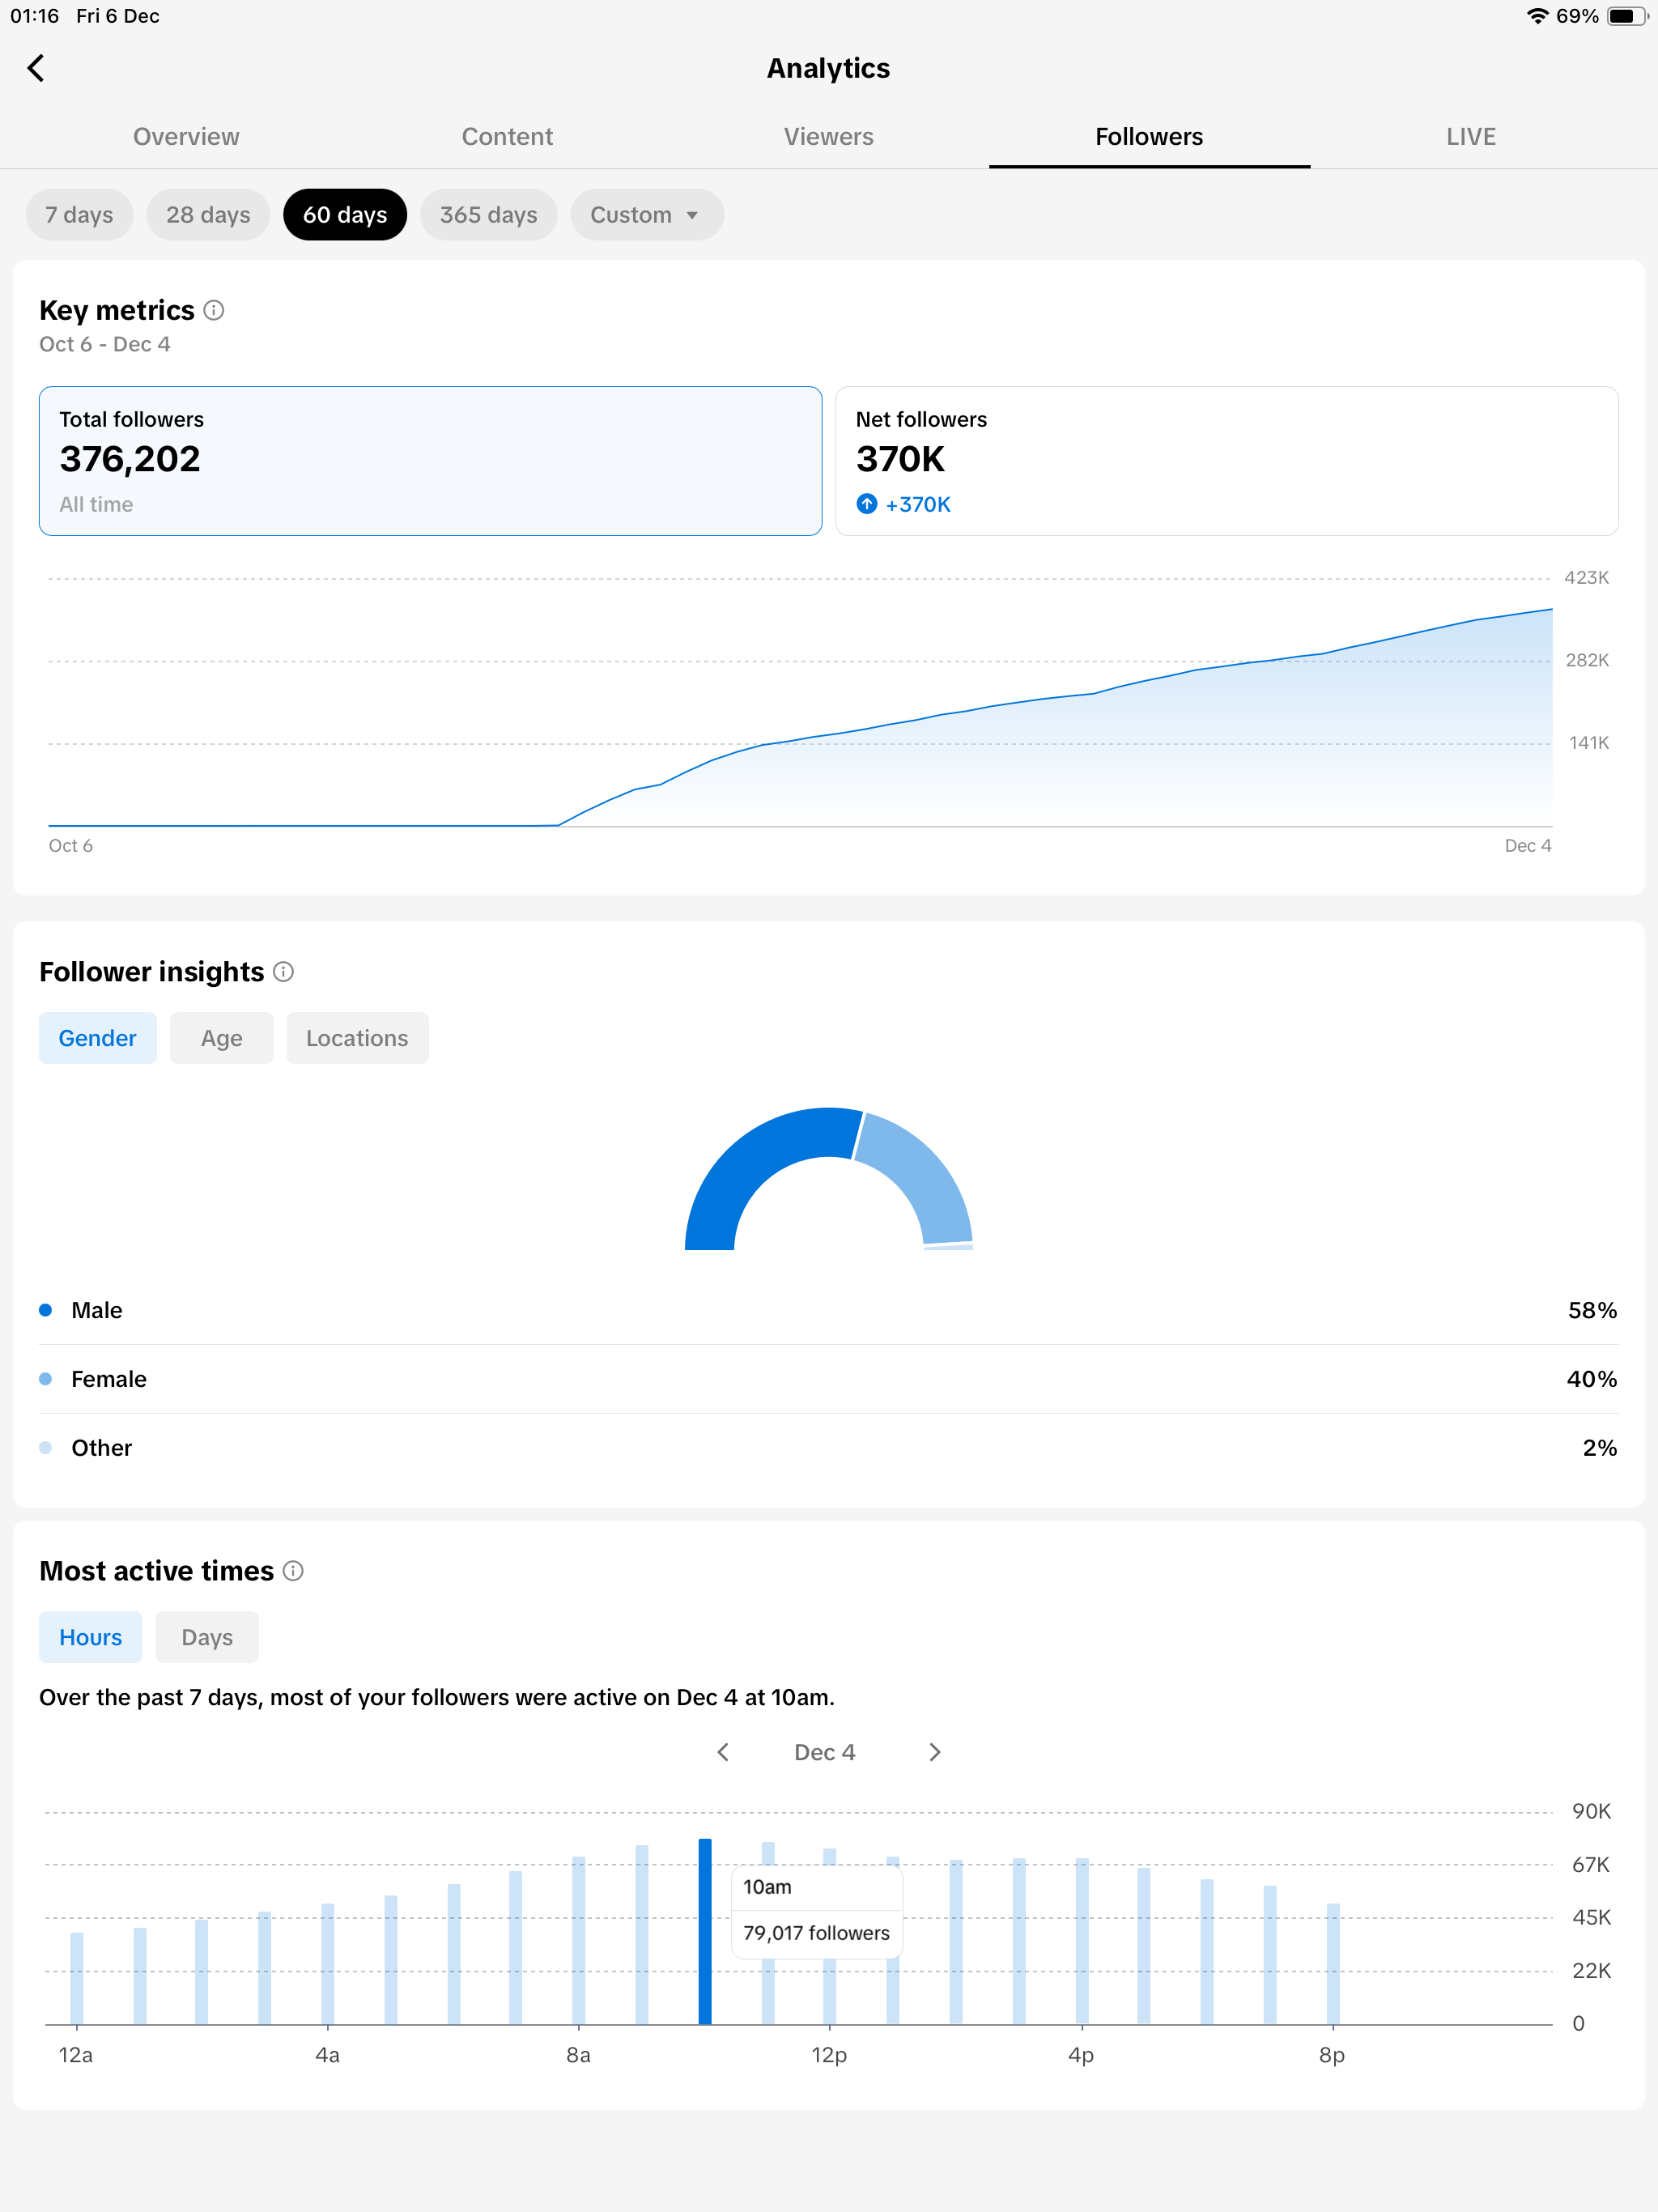Screen dimensions: 1658x2212
Task: Select 60 days range
Action: click(x=345, y=215)
